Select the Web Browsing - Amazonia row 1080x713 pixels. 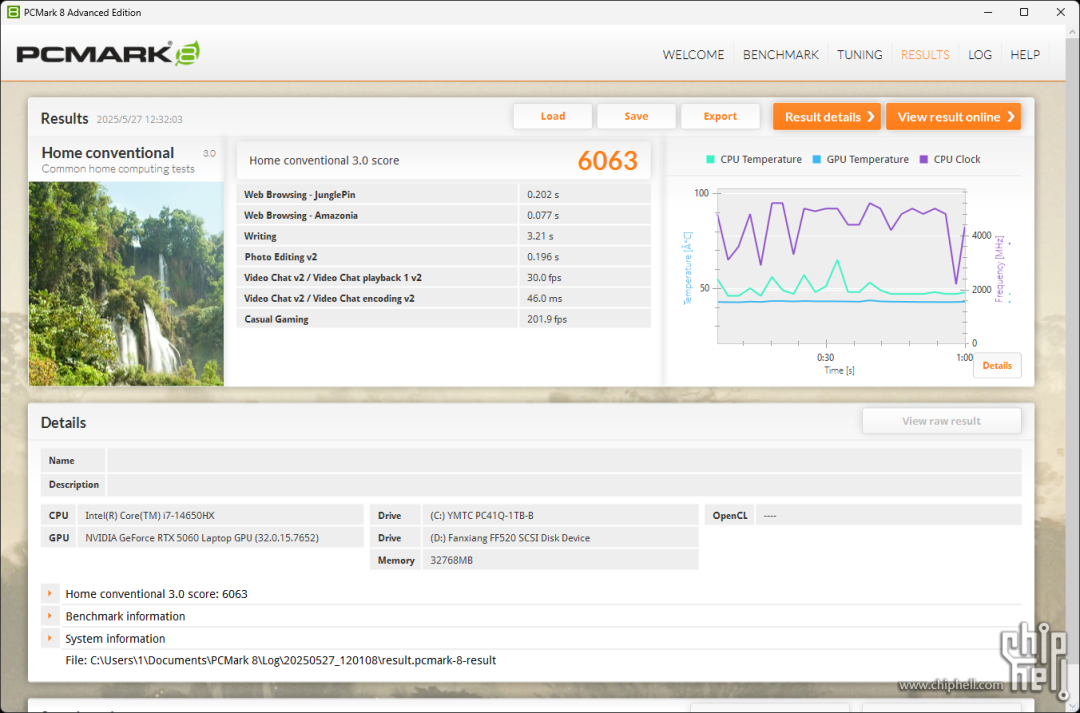[x=444, y=215]
